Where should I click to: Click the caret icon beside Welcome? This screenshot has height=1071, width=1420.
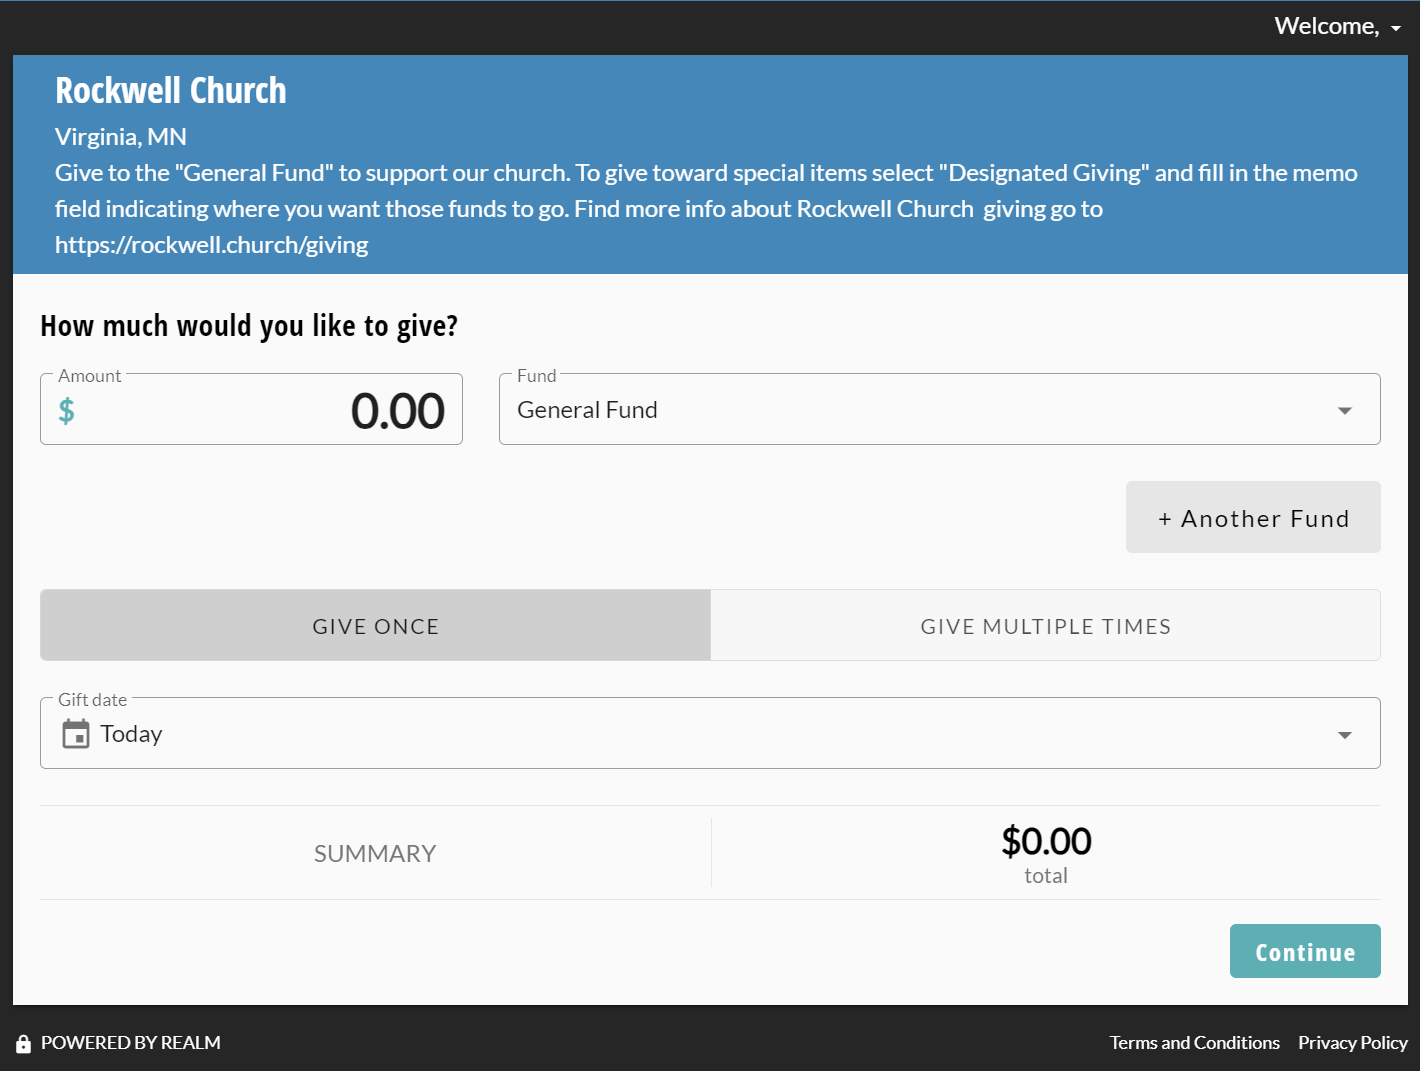tap(1397, 28)
